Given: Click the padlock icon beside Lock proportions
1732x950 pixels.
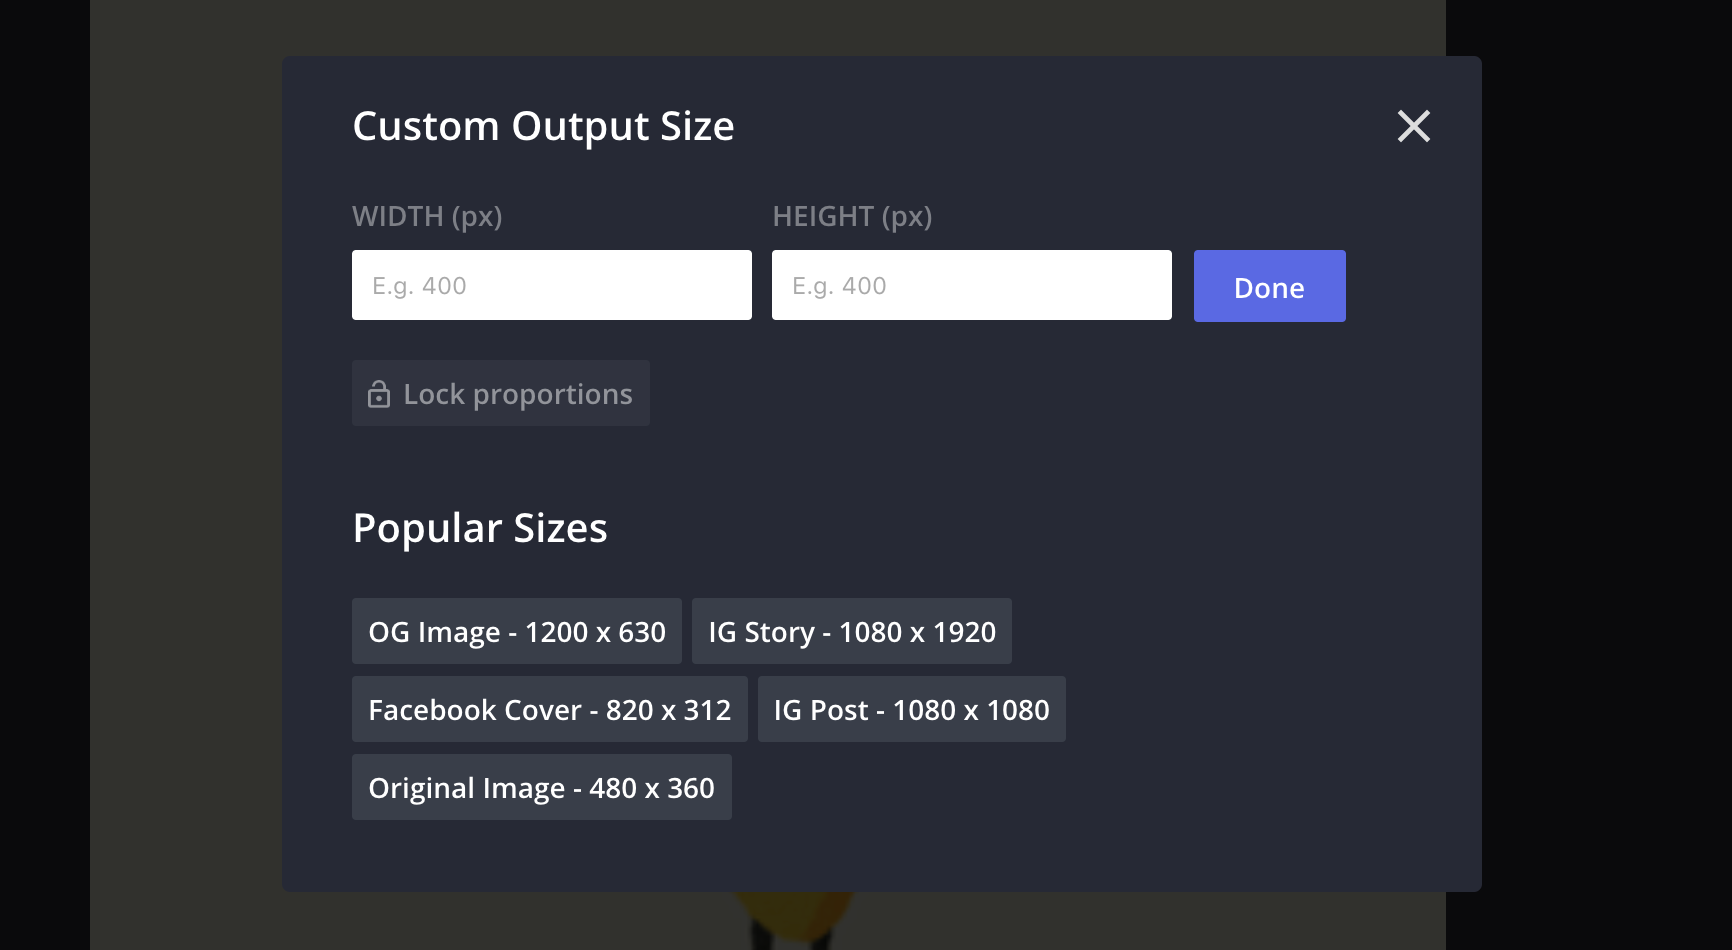Looking at the screenshot, I should 379,394.
